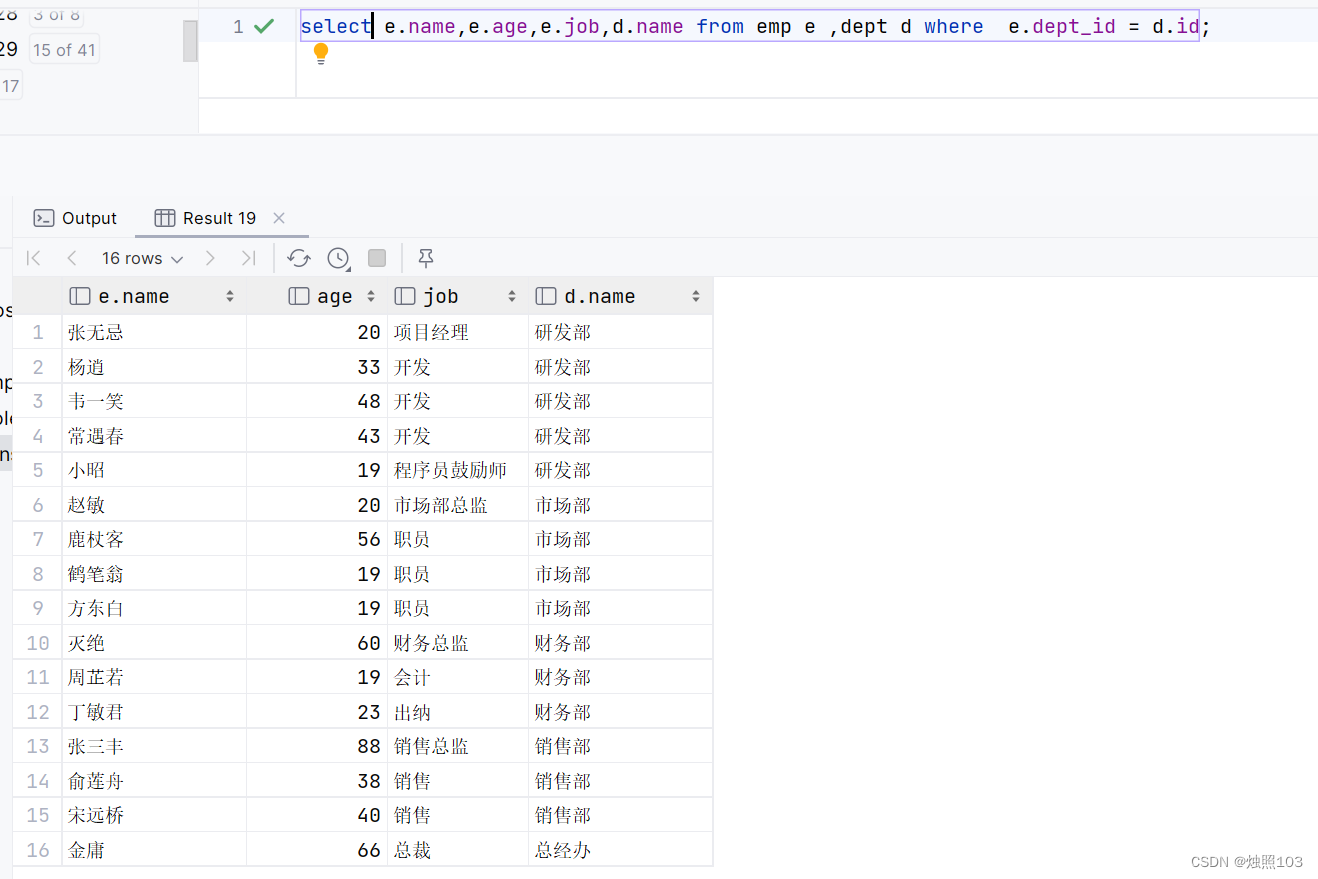The height and width of the screenshot is (879, 1318).
Task: Open the 16 rows page size dropdown
Action: pyautogui.click(x=143, y=258)
